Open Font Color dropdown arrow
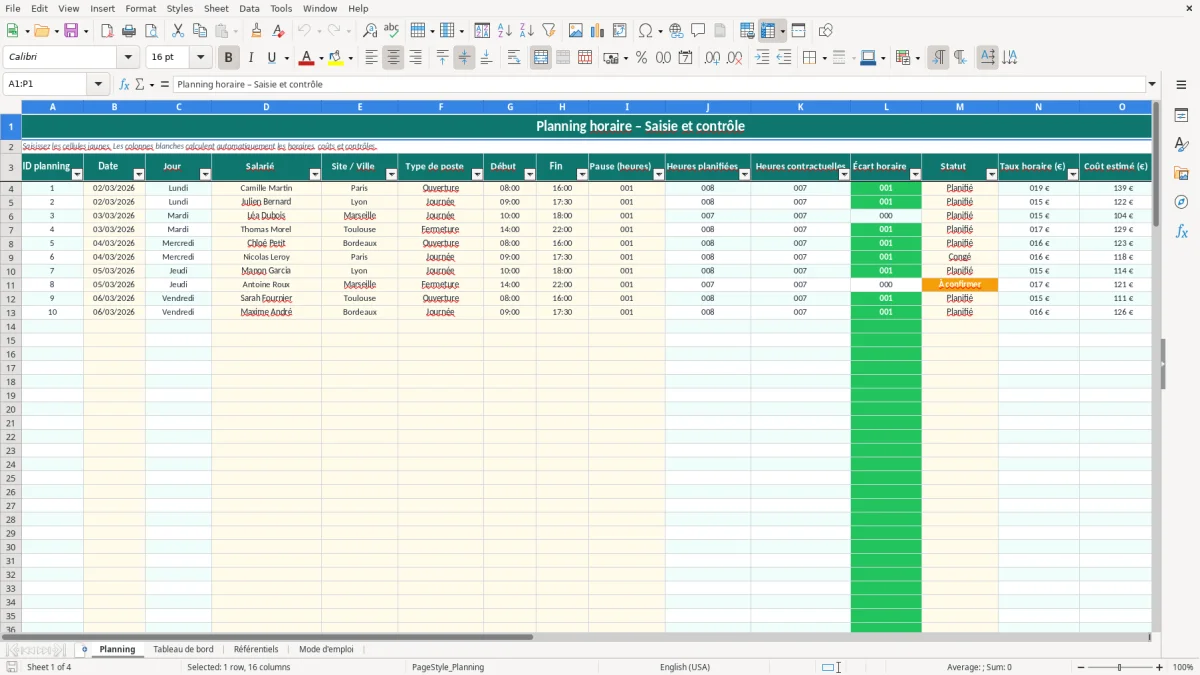The height and width of the screenshot is (675, 1200). coord(321,58)
